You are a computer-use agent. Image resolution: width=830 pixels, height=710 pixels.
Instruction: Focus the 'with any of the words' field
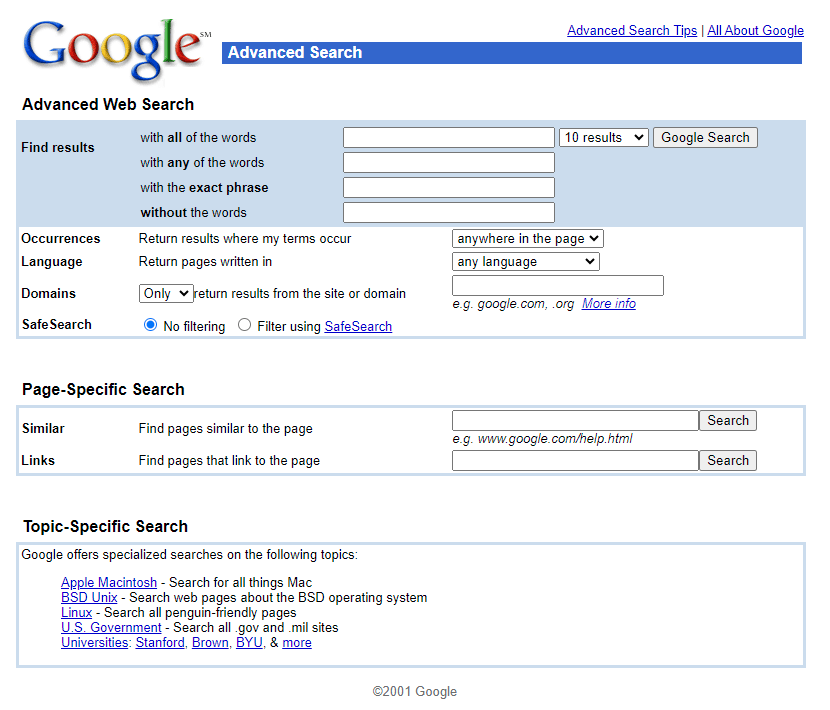pos(449,163)
